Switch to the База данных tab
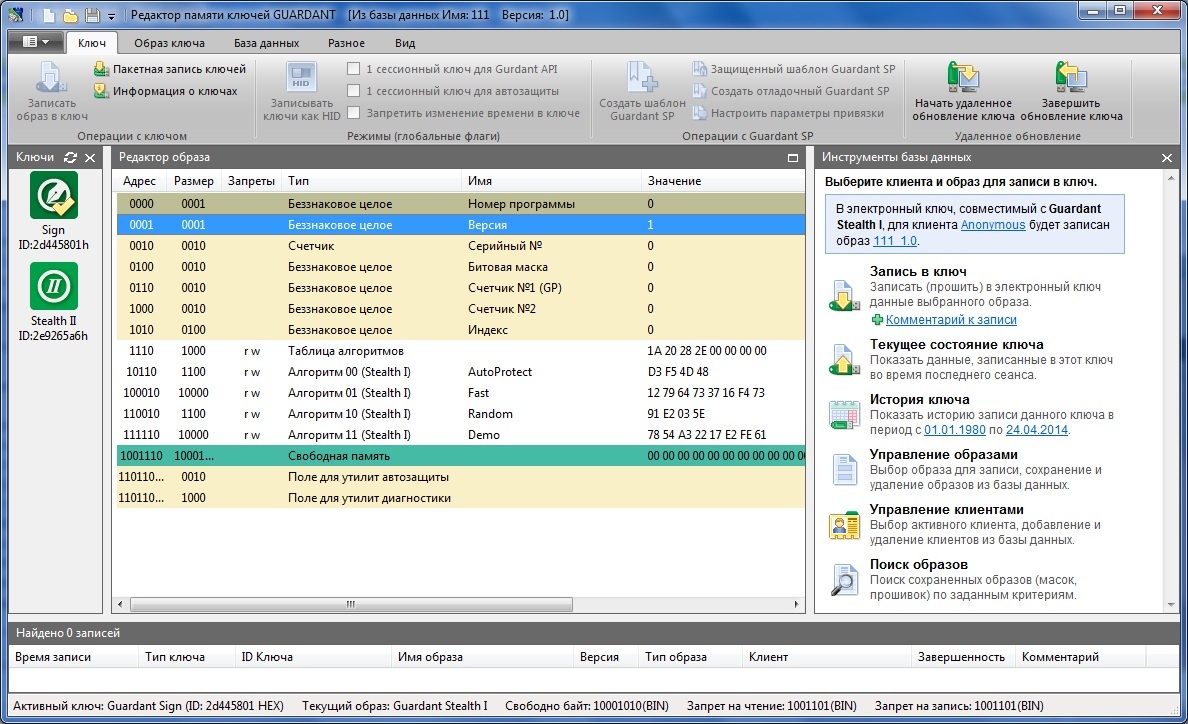1188x724 pixels. (x=266, y=43)
